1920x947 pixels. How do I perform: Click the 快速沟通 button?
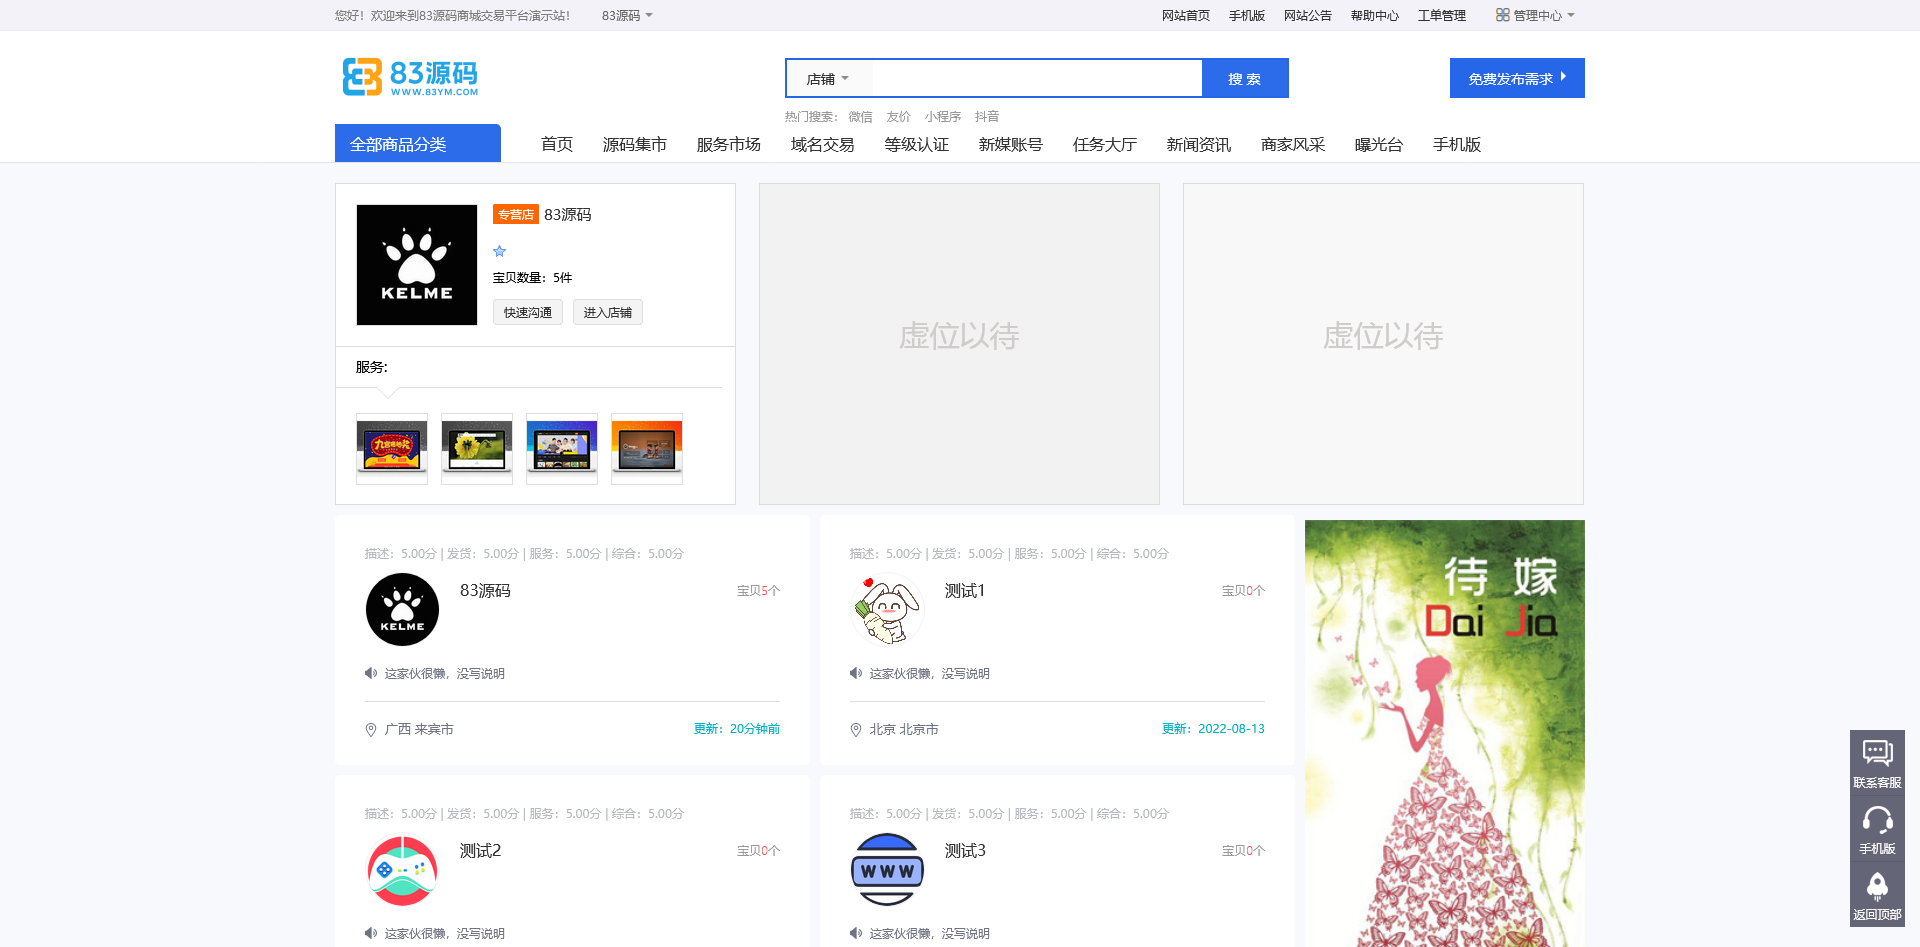pyautogui.click(x=528, y=312)
